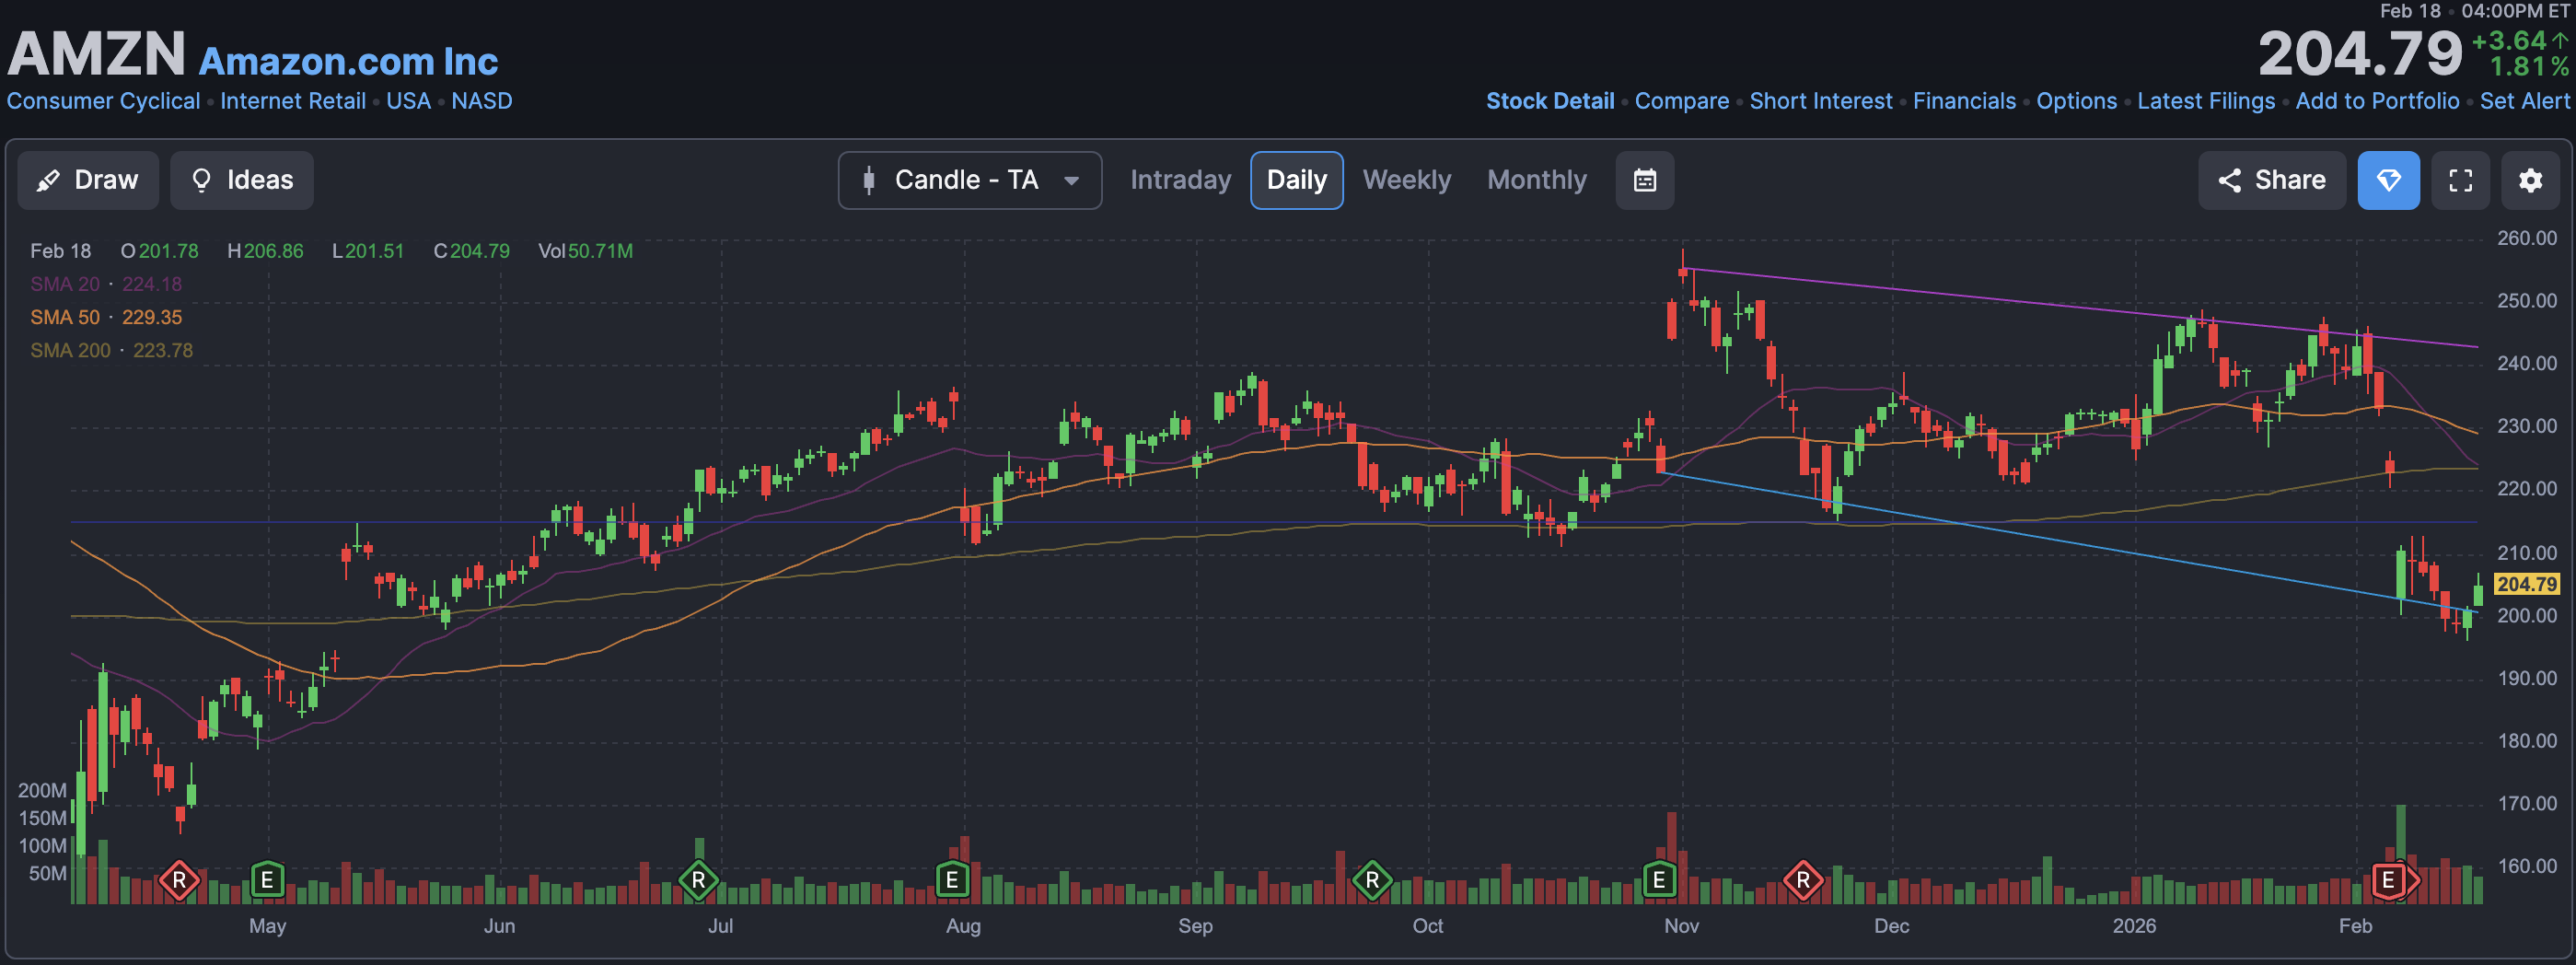The width and height of the screenshot is (2576, 965).
Task: Open the Stock Detail link
Action: click(1550, 101)
